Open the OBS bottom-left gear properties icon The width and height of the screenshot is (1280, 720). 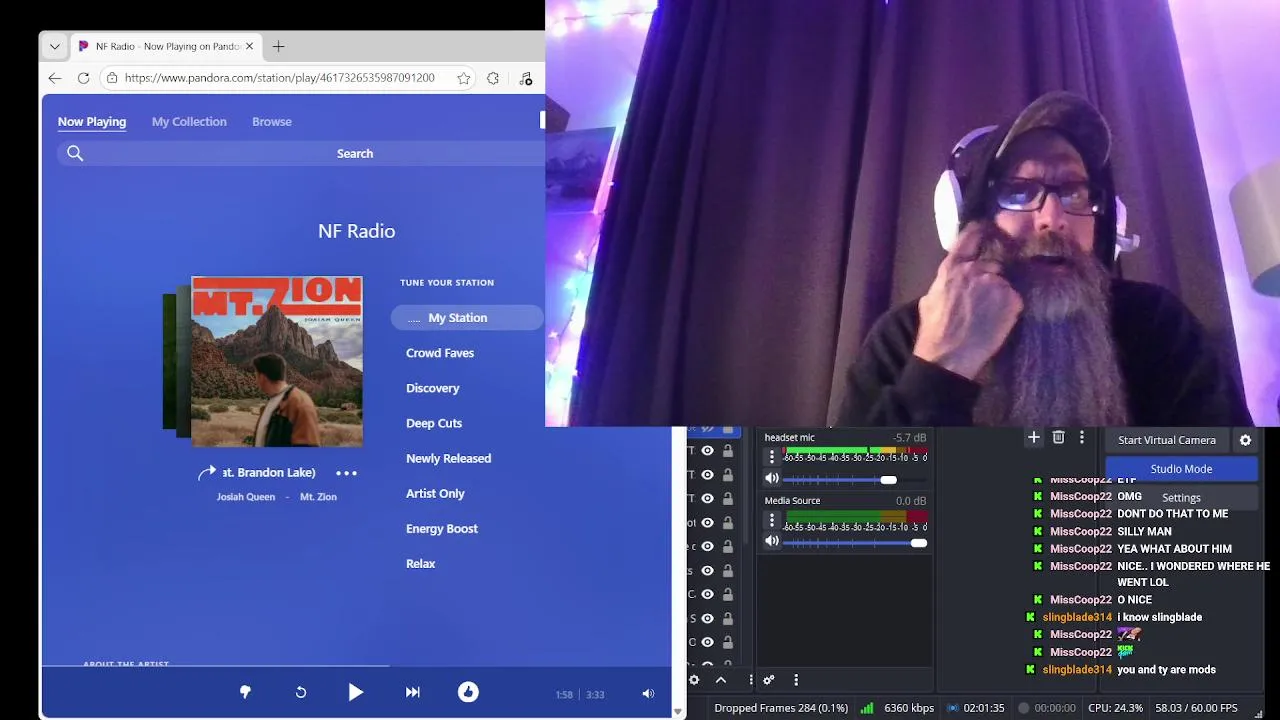[x=694, y=680]
